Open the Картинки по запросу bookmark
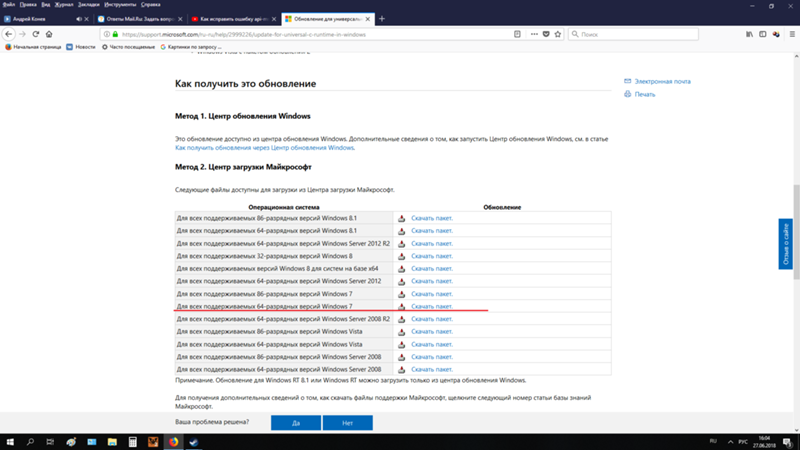 191,47
